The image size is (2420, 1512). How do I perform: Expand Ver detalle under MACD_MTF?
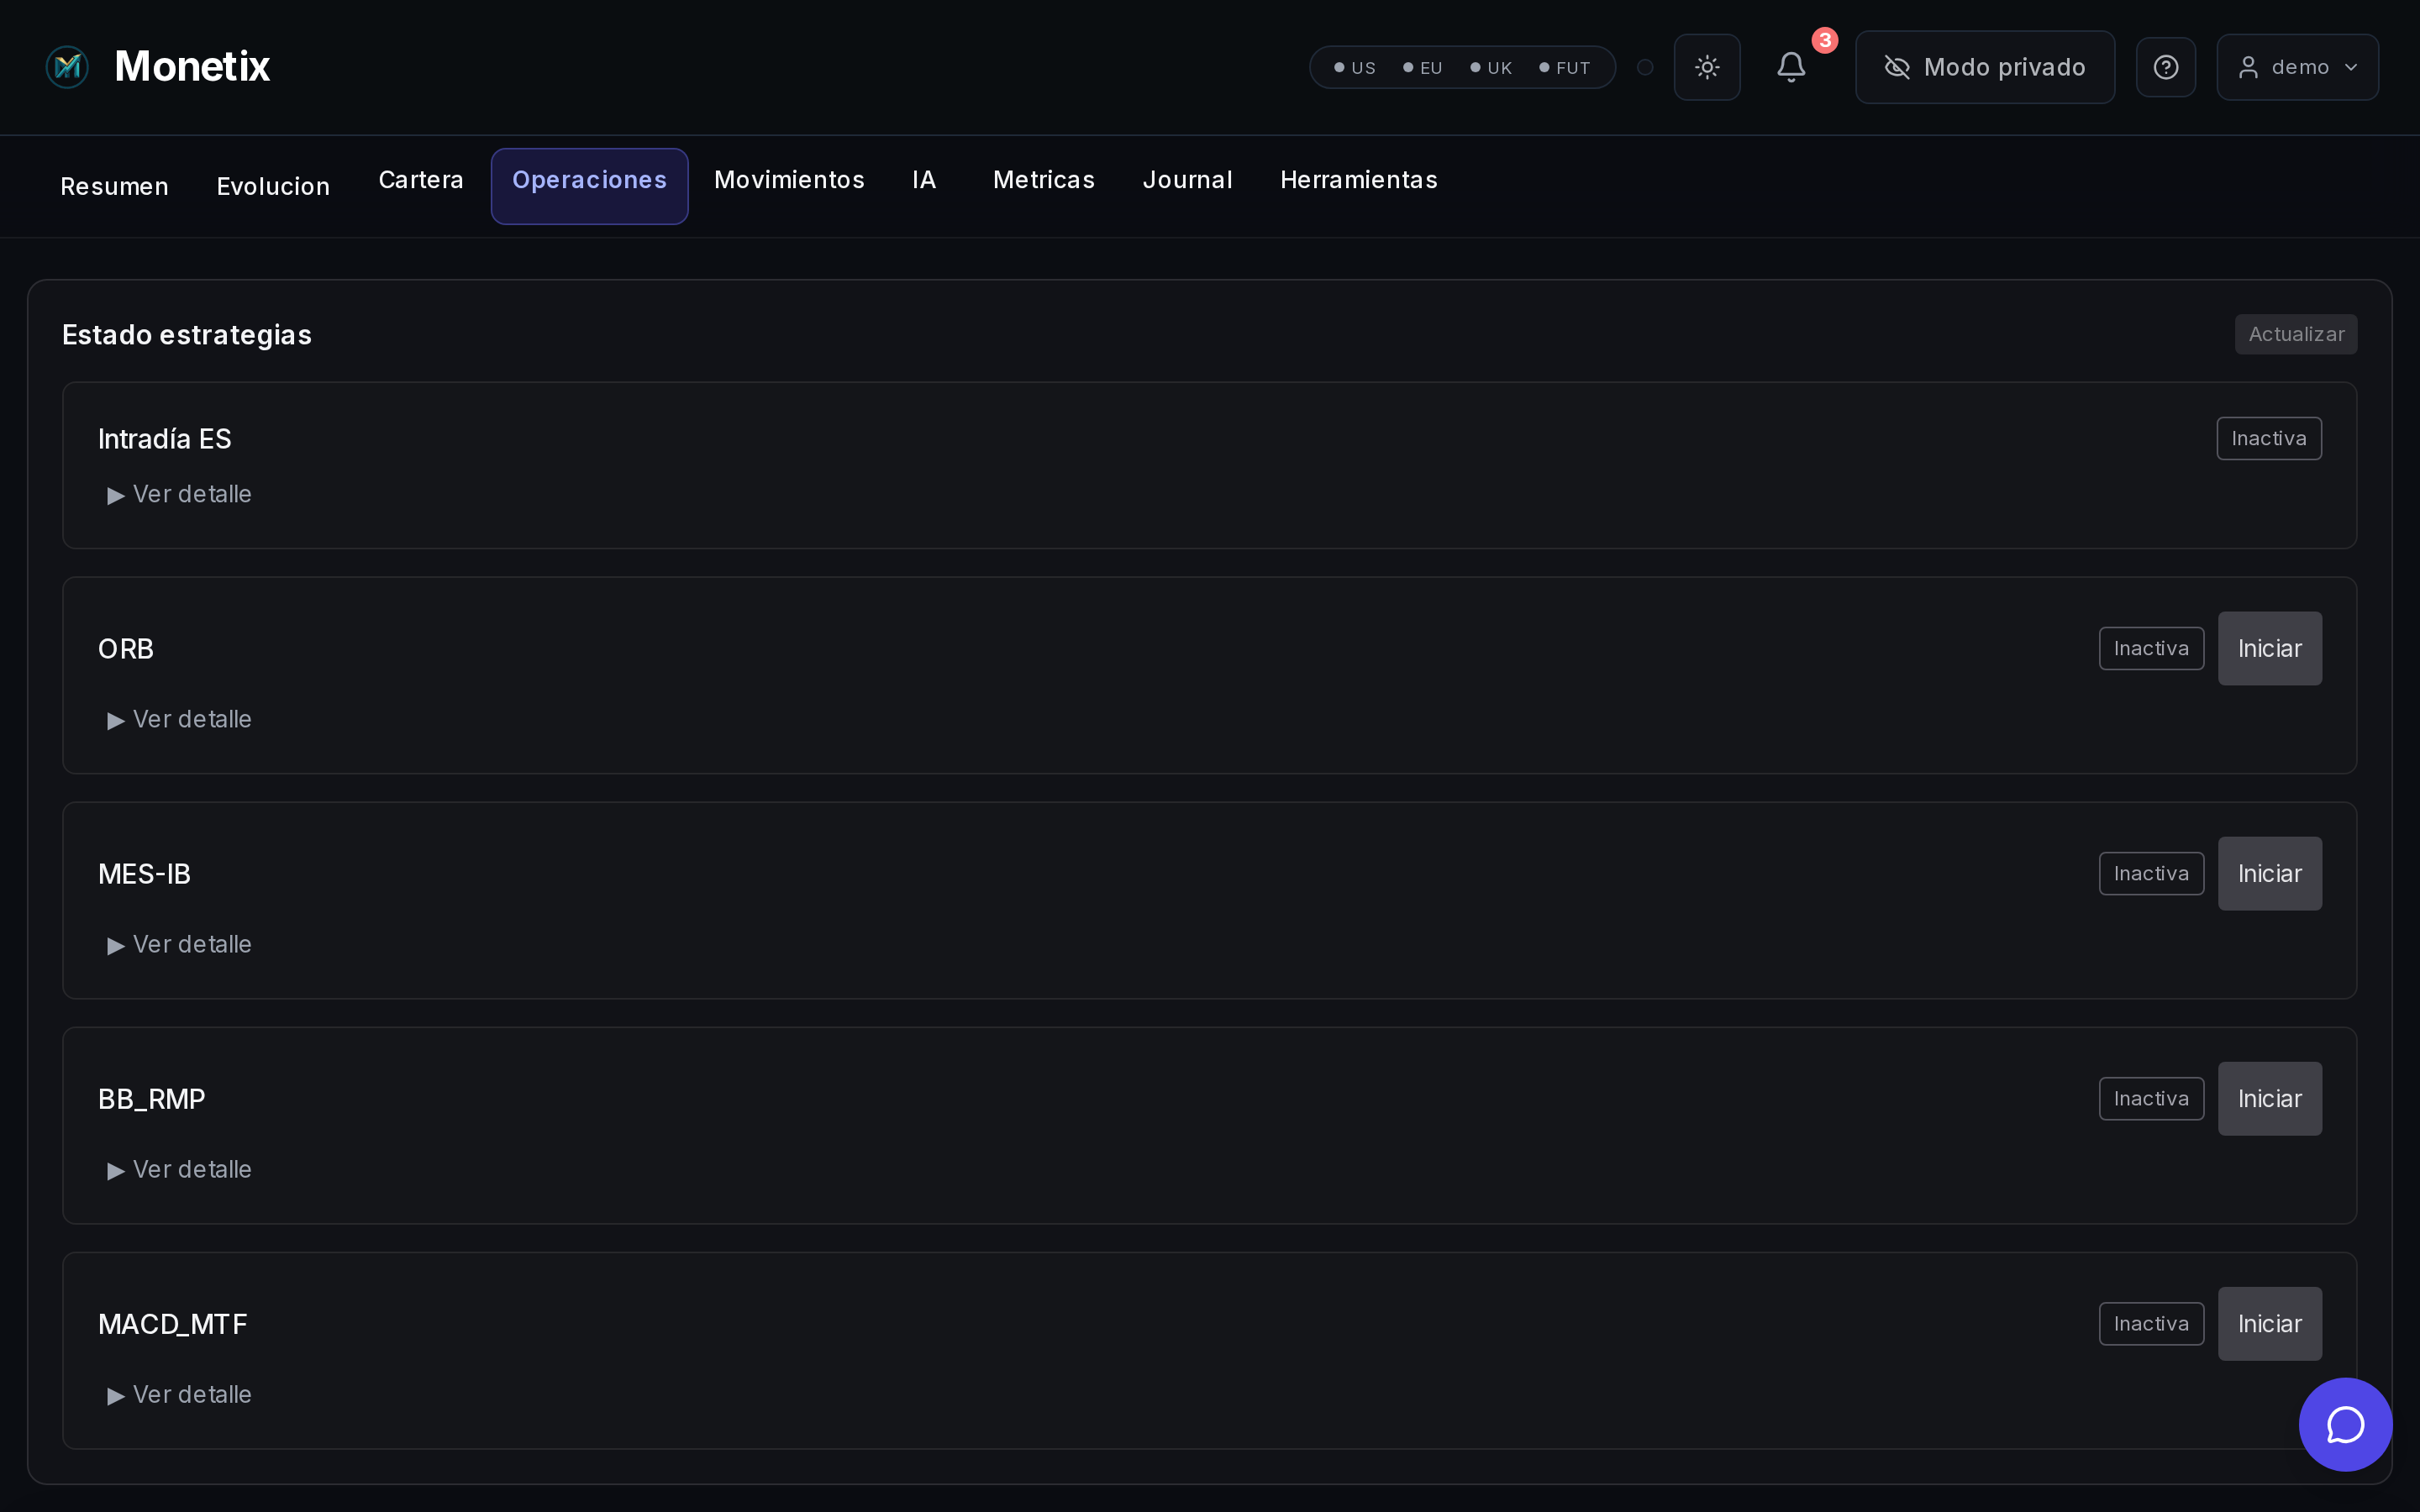(180, 1394)
